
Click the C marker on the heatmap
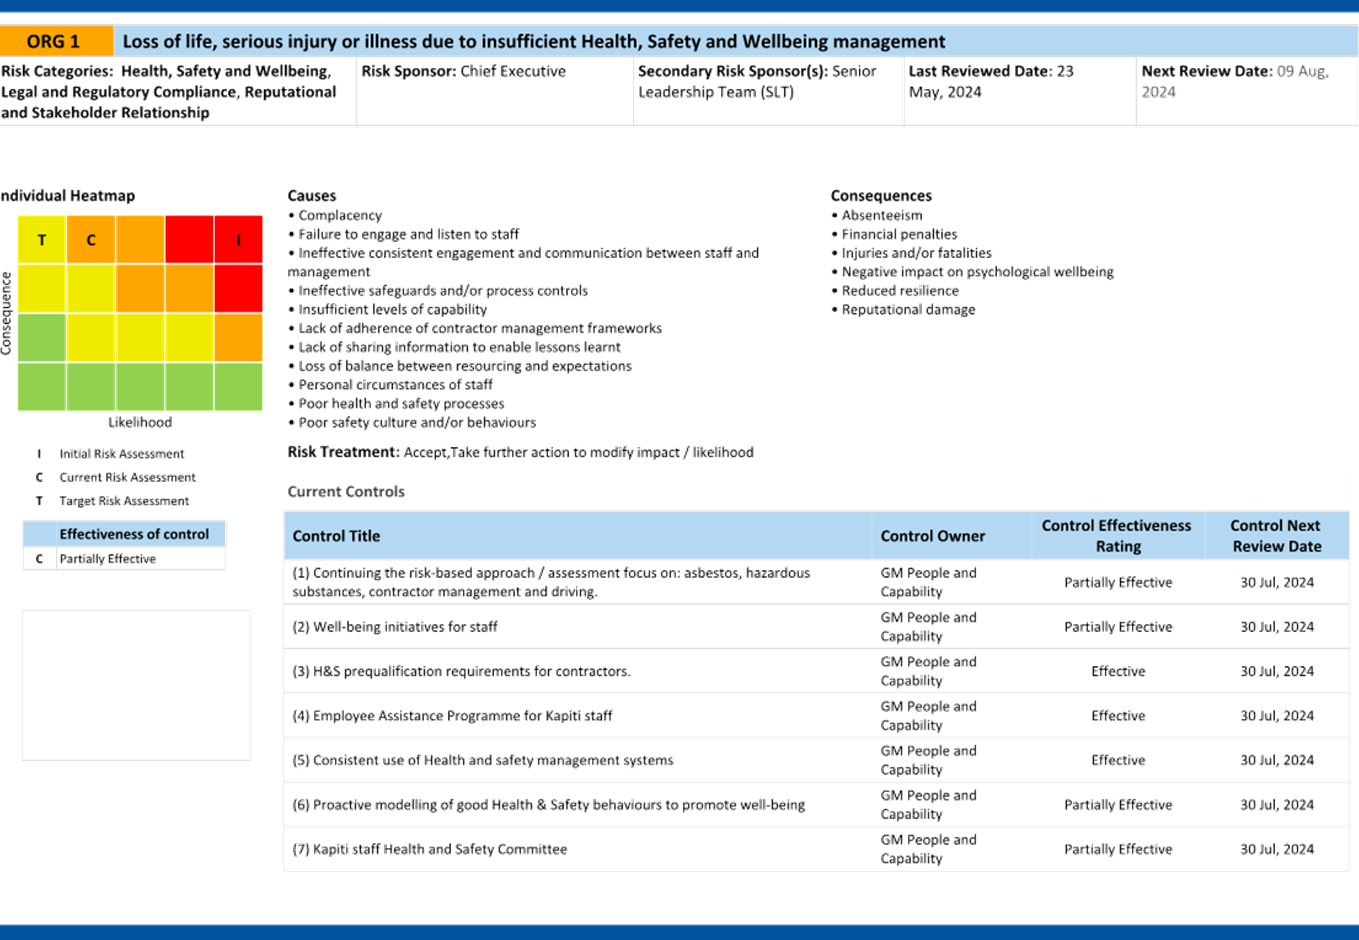point(91,240)
